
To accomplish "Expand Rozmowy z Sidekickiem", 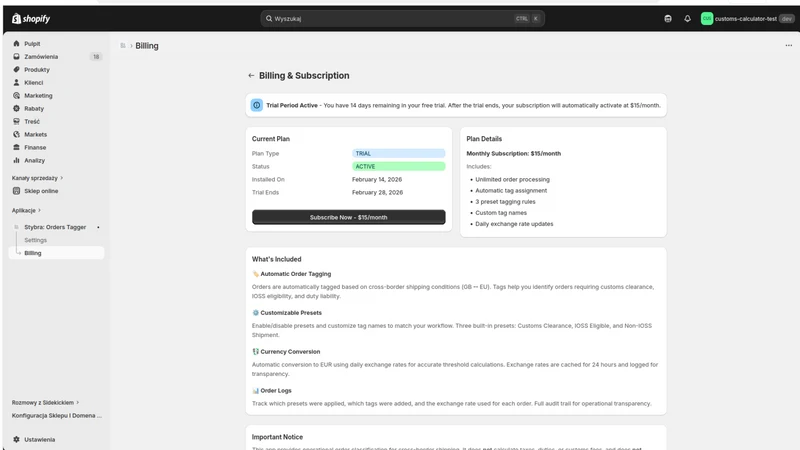I will coord(45,403).
